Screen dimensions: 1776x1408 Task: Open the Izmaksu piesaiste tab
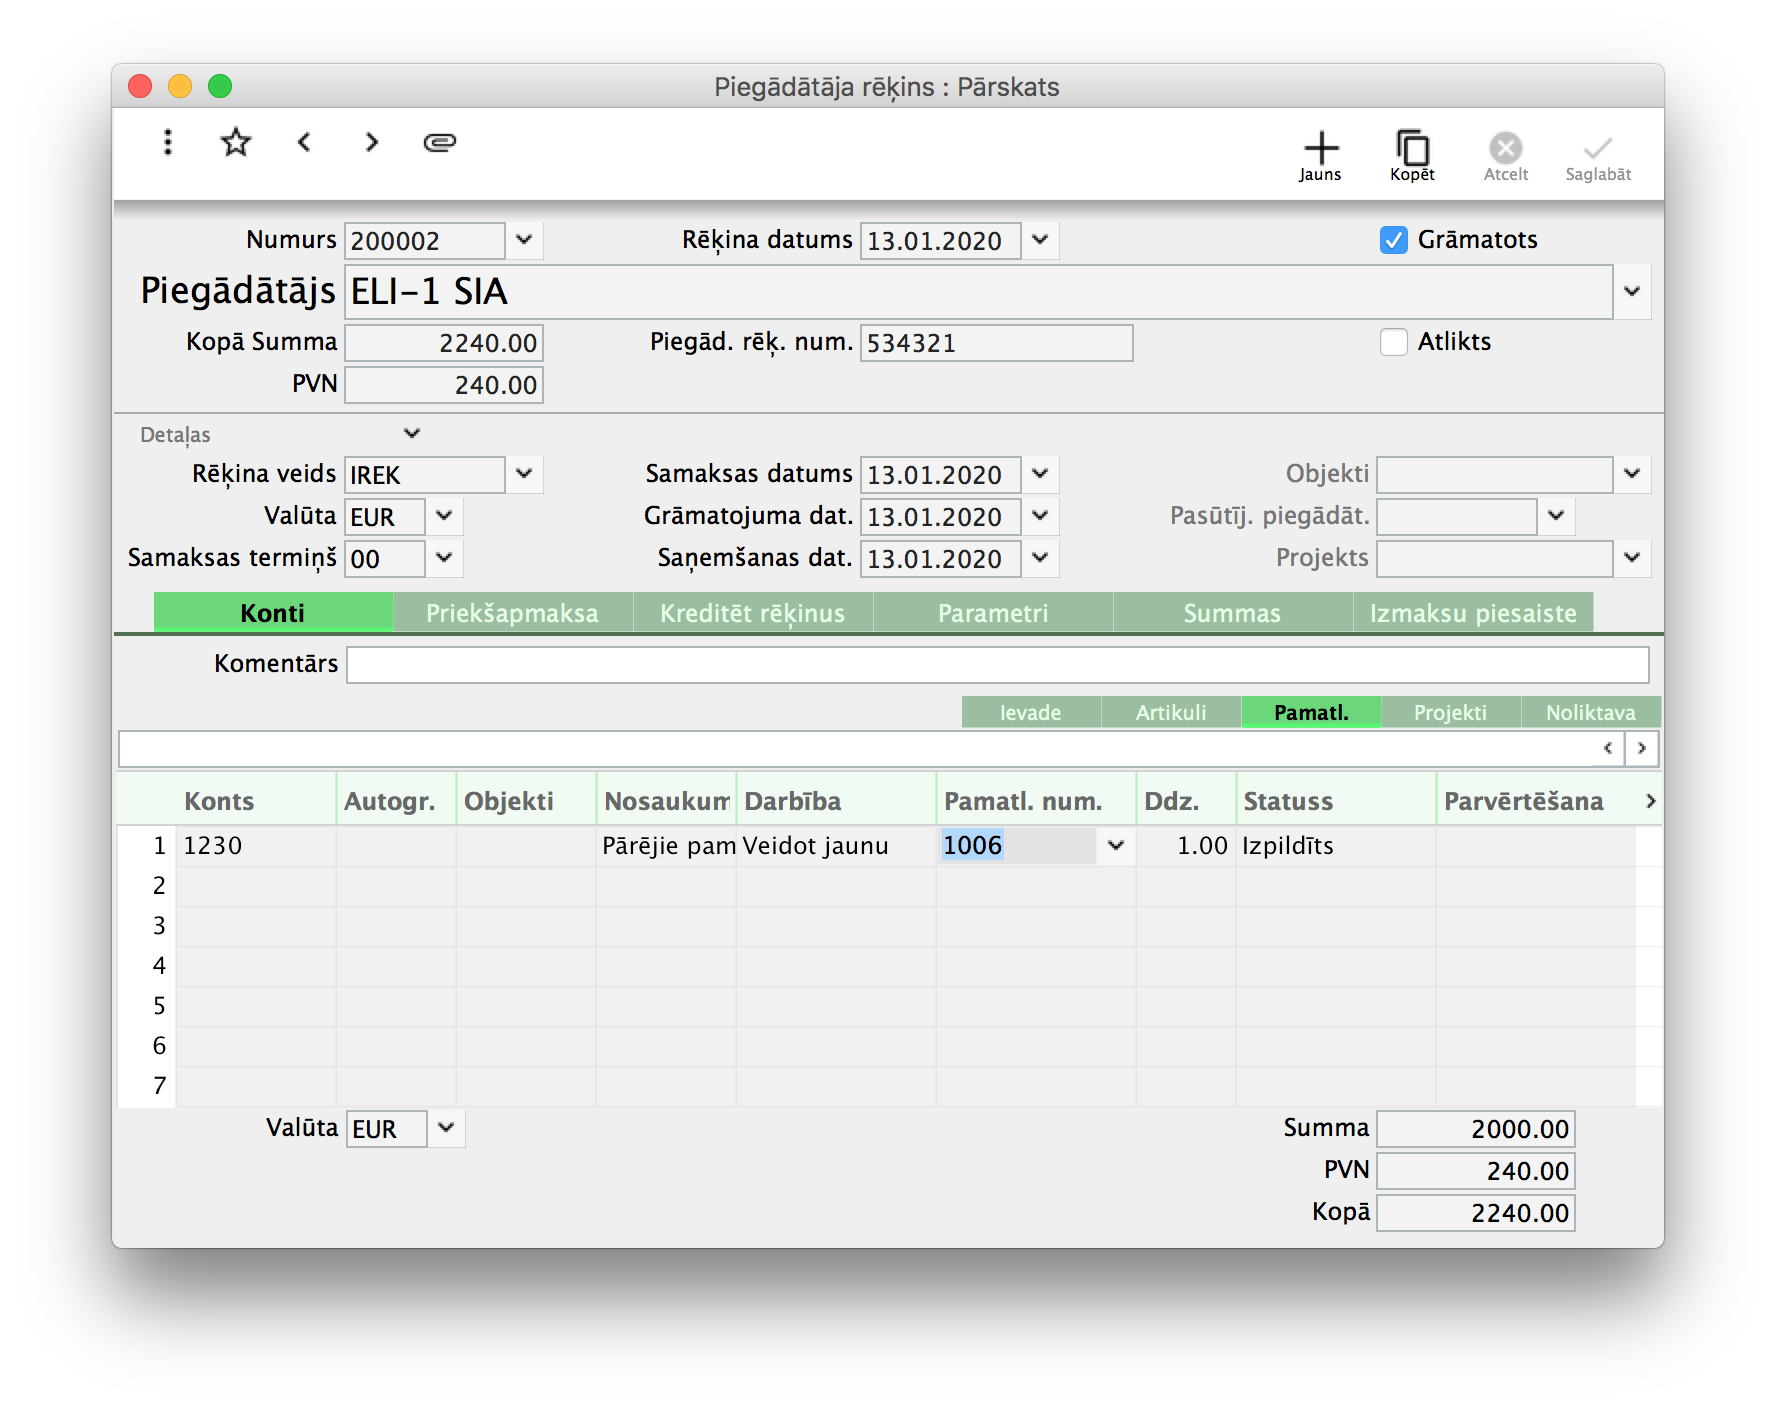point(1473,613)
